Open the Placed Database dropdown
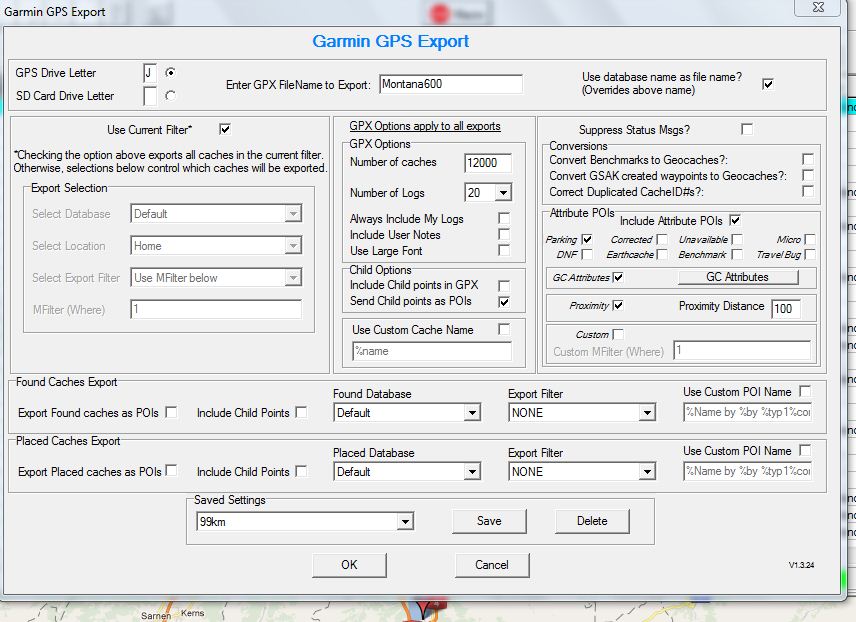 point(472,472)
